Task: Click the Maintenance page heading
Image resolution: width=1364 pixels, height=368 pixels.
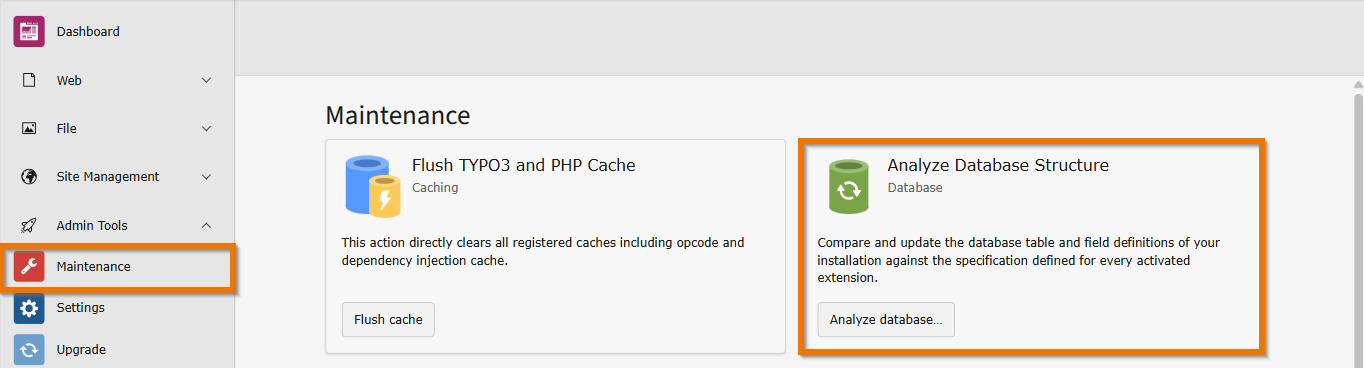Action: [398, 115]
